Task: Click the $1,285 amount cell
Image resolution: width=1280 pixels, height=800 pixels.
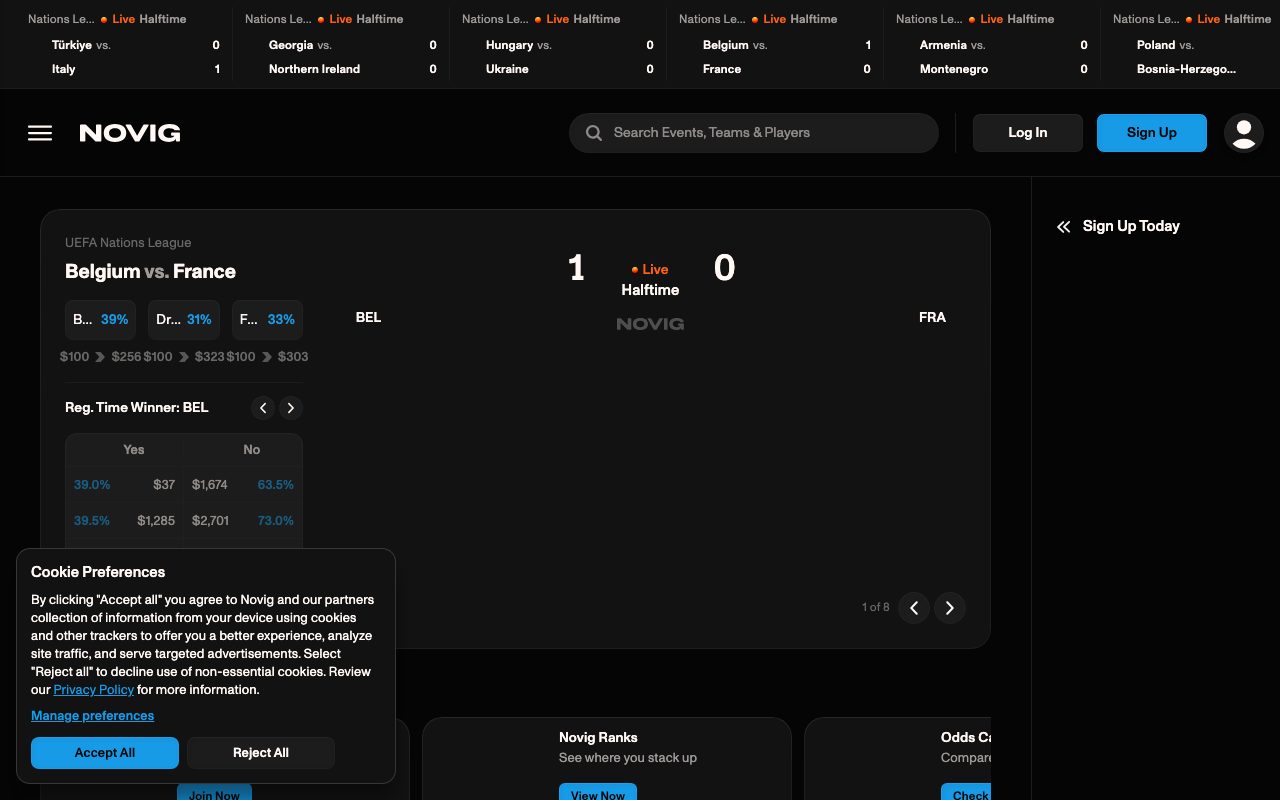Action: click(156, 521)
